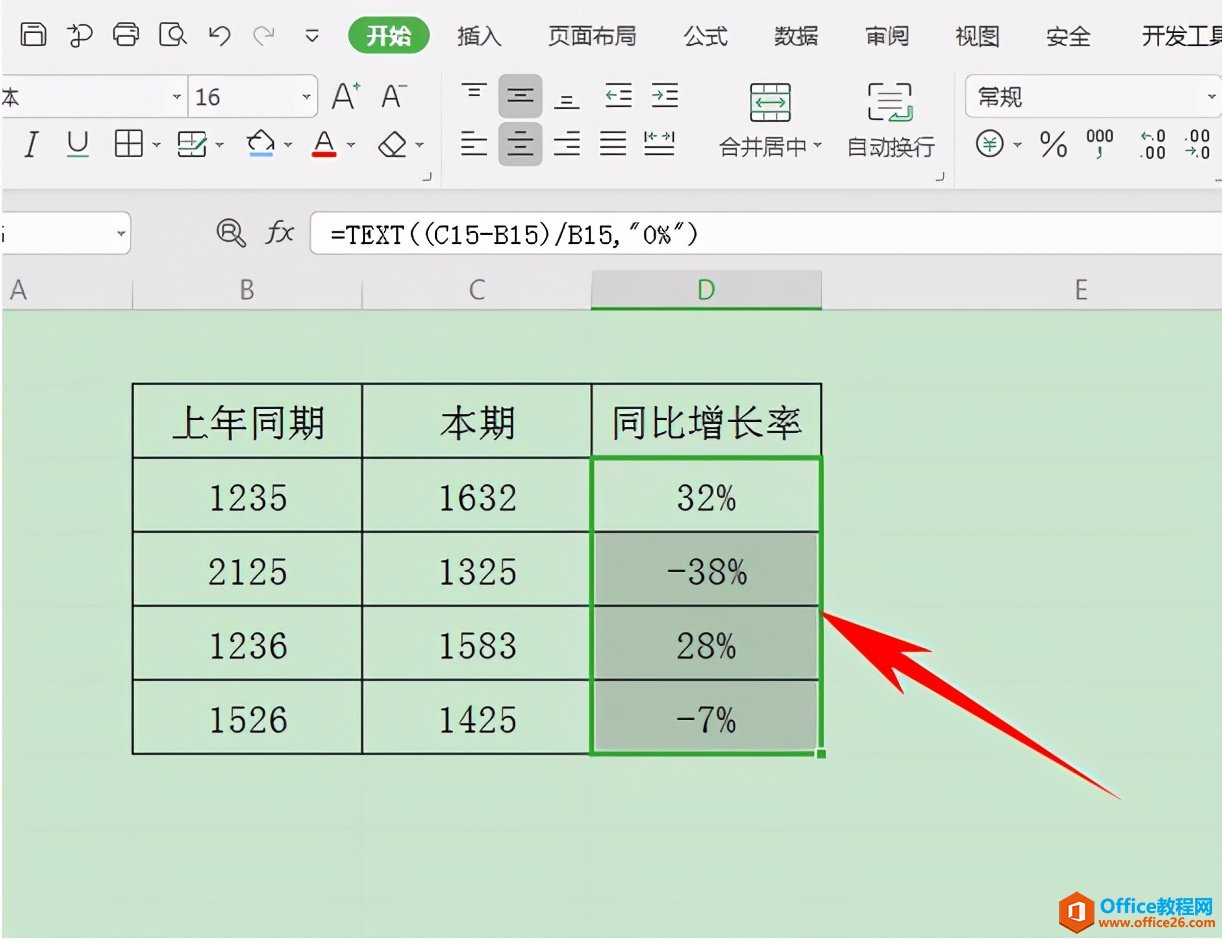Image resolution: width=1222 pixels, height=940 pixels.
Task: Open the 页面布局 tab
Action: click(x=592, y=36)
